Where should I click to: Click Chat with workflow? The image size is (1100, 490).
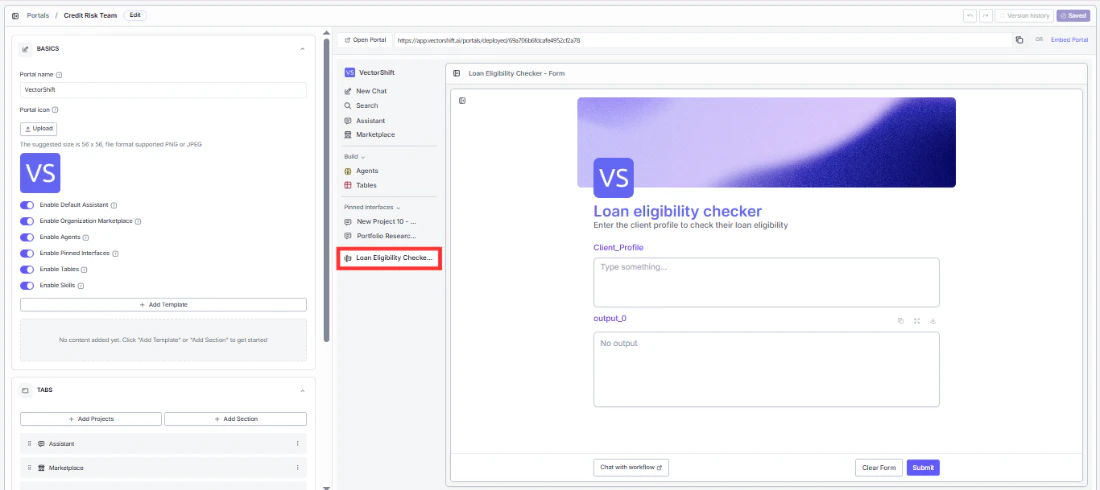(x=631, y=467)
